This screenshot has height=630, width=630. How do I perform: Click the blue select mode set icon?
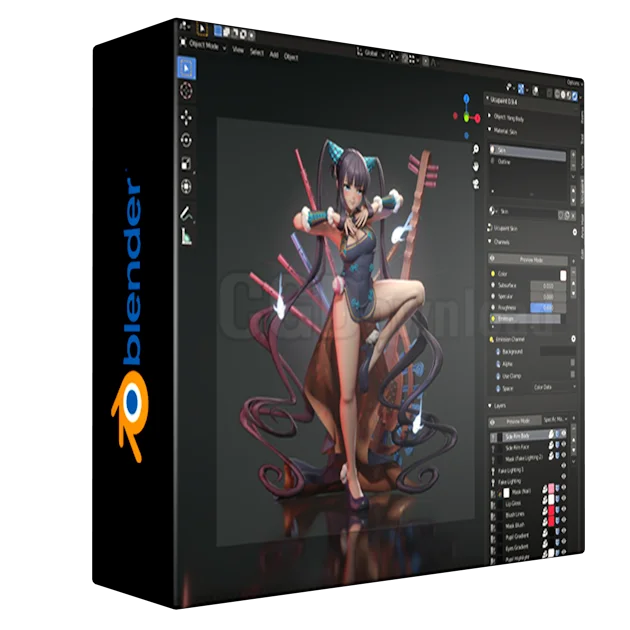point(218,31)
